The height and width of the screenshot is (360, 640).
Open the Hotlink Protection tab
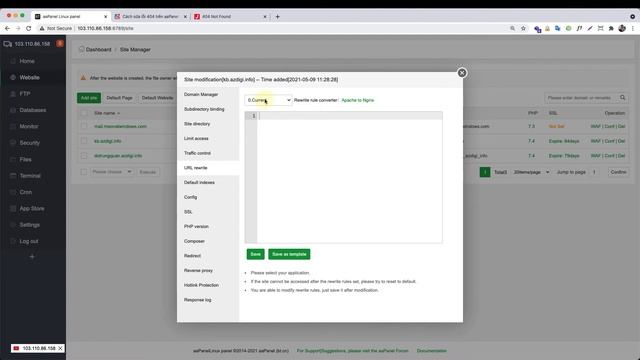click(201, 285)
